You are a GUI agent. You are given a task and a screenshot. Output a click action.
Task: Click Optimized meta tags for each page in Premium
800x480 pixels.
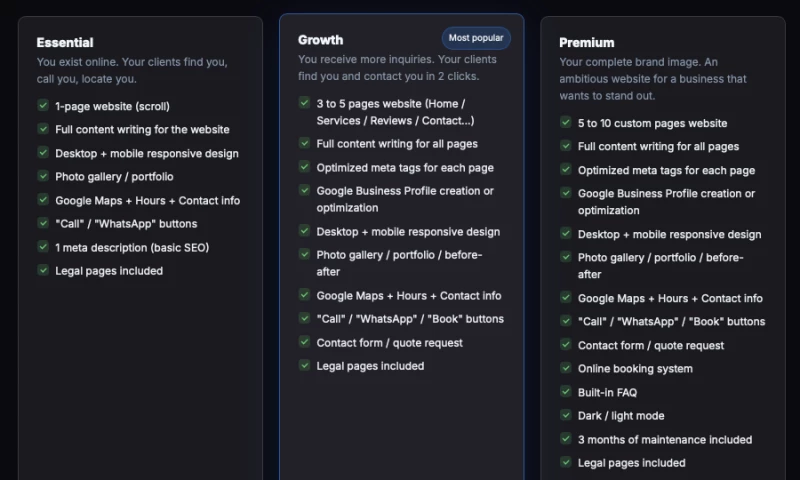point(666,170)
